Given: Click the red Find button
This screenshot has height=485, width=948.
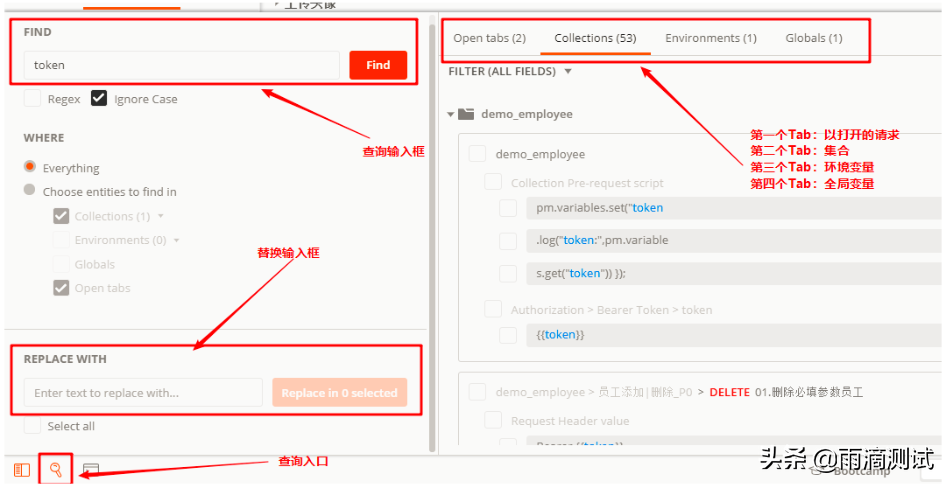Looking at the screenshot, I should tap(378, 65).
